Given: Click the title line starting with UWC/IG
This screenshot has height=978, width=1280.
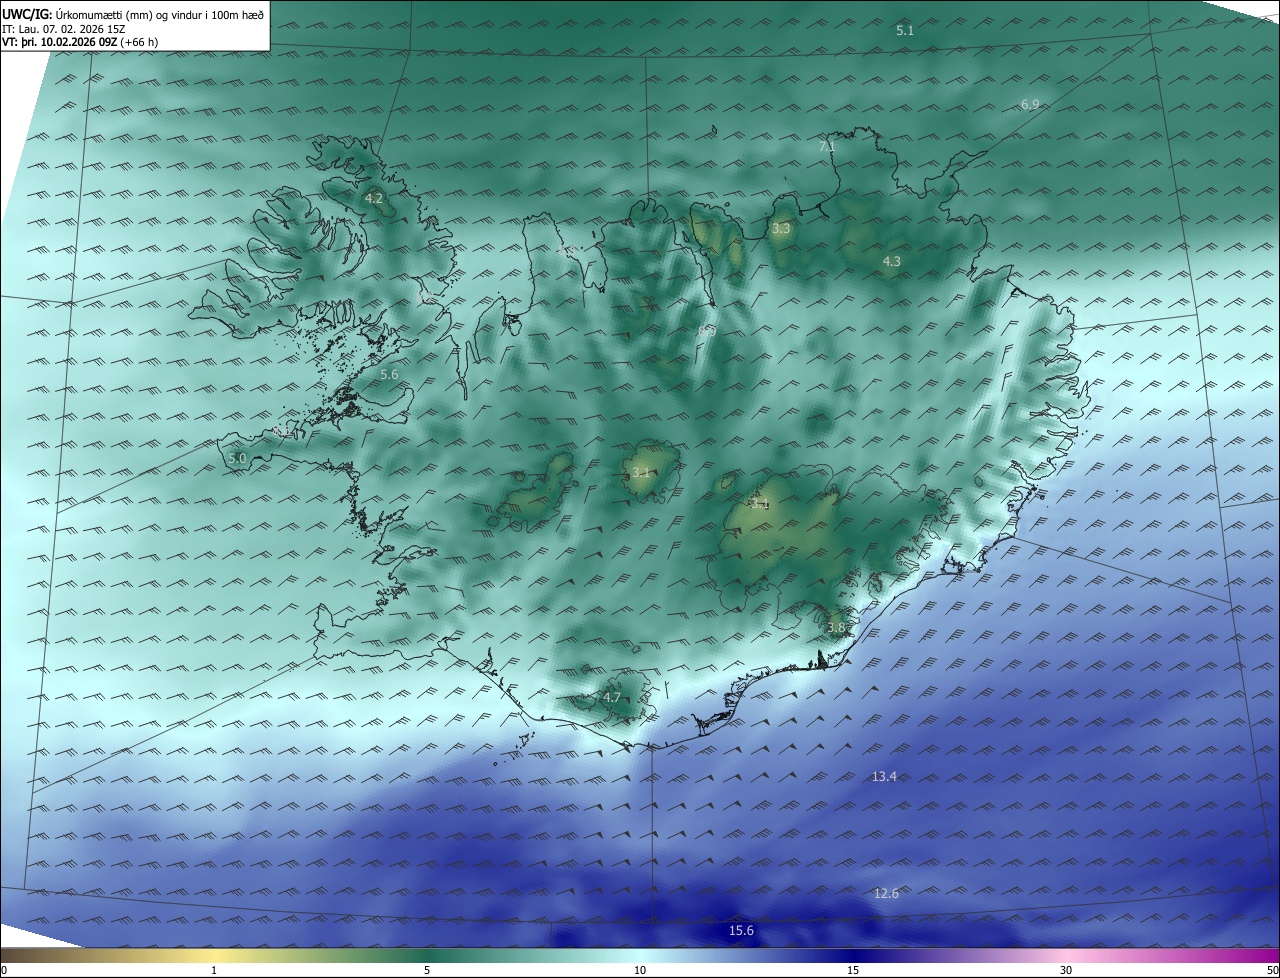Looking at the screenshot, I should pos(133,14).
